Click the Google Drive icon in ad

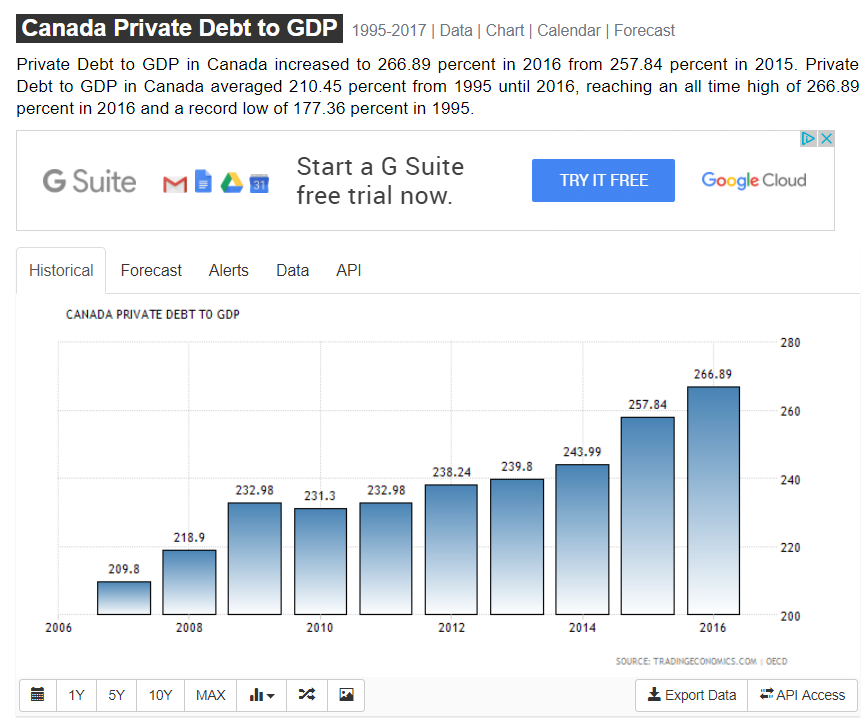(232, 182)
